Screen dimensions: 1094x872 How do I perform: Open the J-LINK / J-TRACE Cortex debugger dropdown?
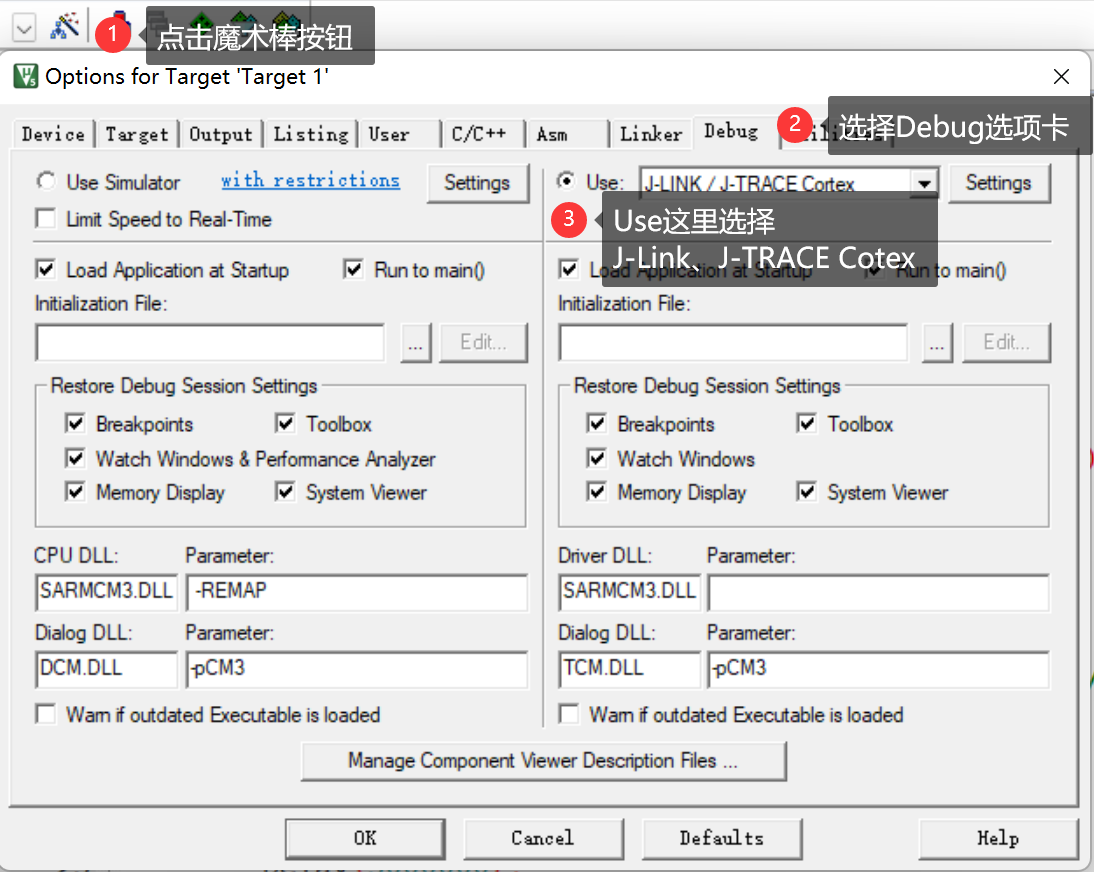(x=925, y=183)
